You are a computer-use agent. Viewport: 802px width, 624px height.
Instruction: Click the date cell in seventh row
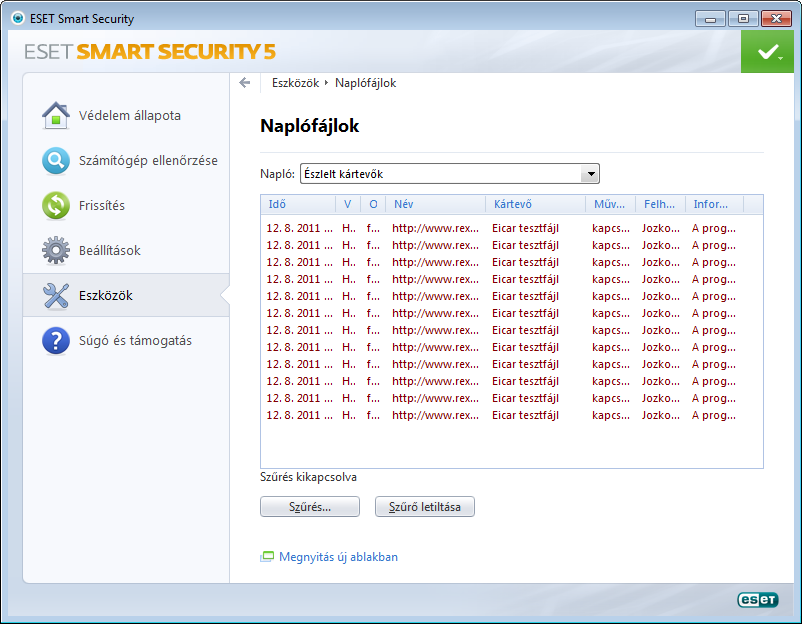point(299,330)
